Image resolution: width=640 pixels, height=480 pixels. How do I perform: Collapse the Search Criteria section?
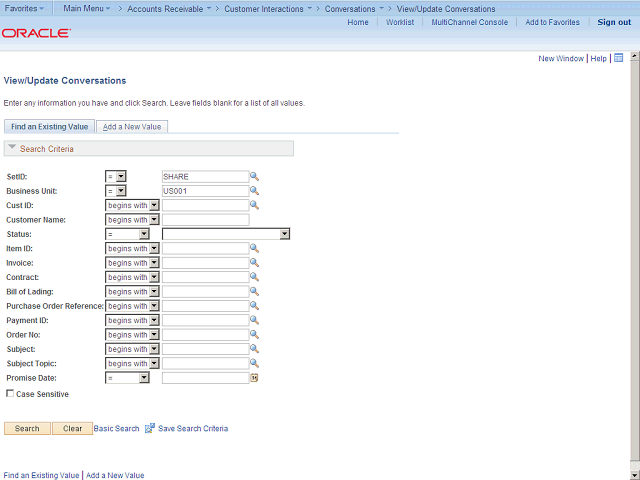[x=12, y=147]
